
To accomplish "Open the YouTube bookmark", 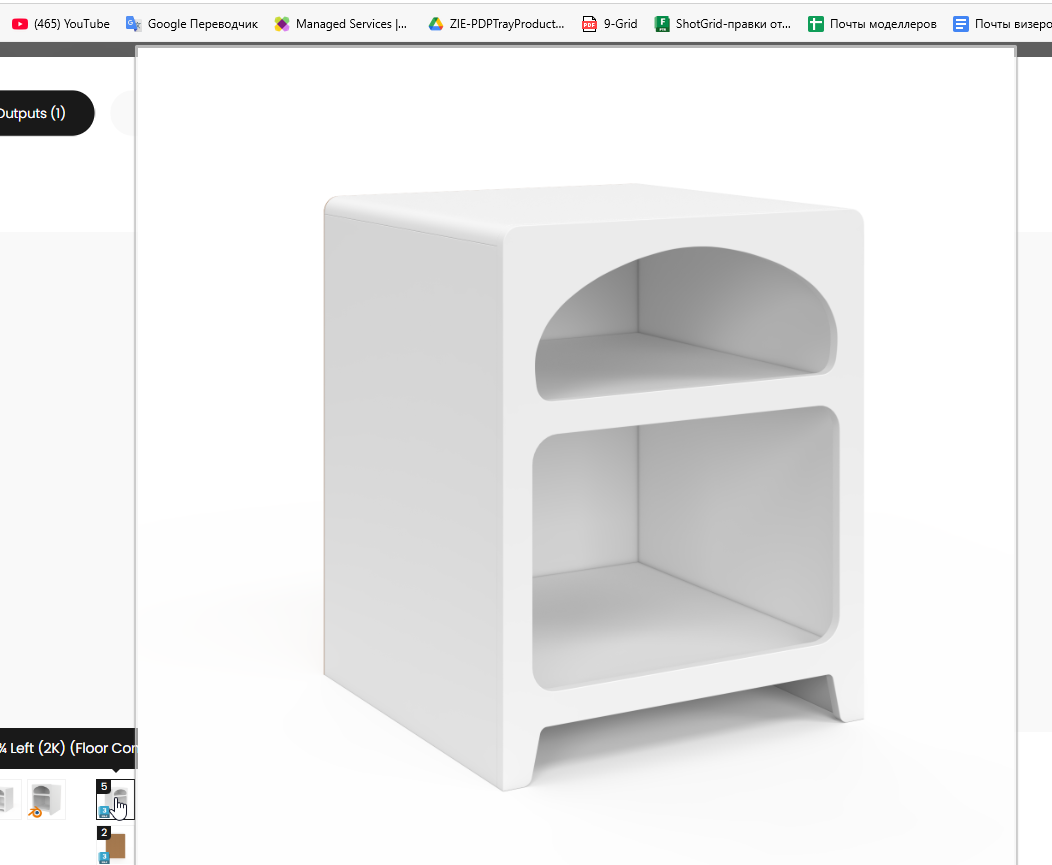I will coord(60,24).
